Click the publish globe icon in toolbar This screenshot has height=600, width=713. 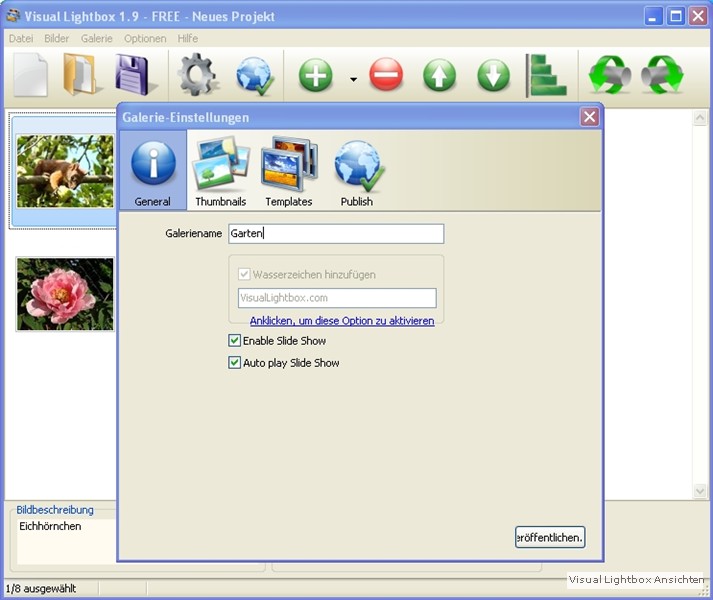click(x=255, y=75)
